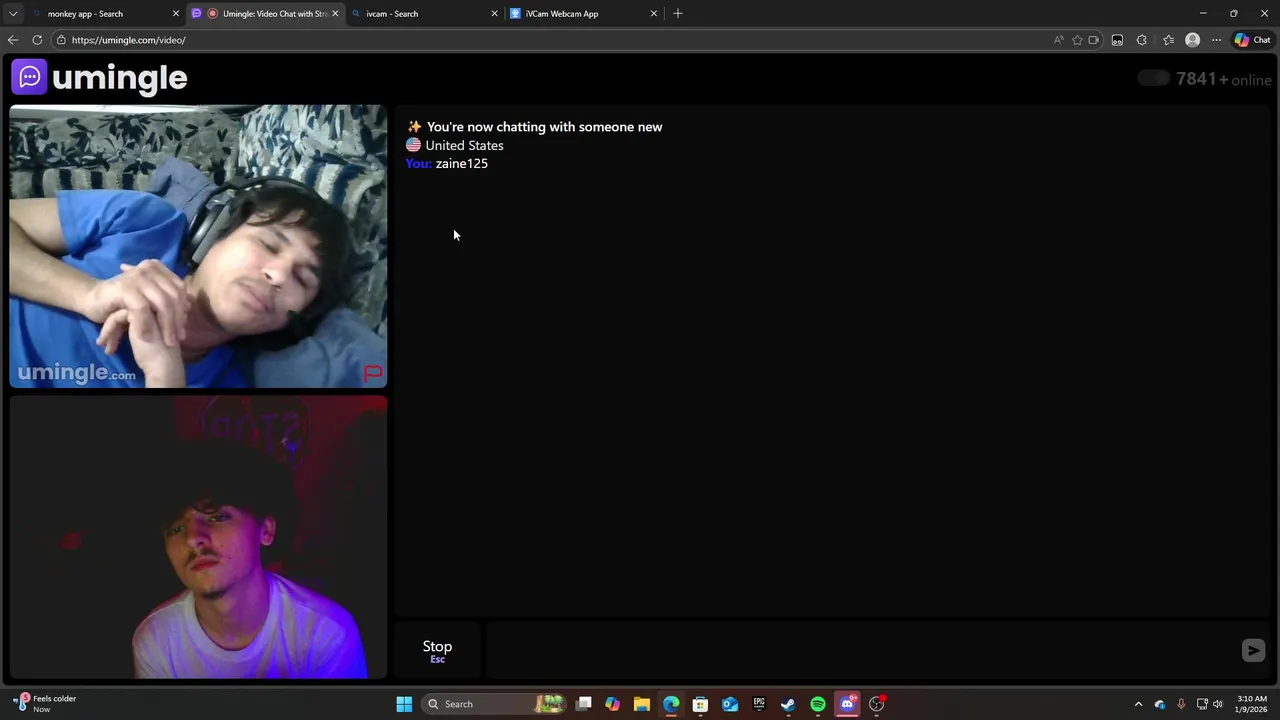Click the microphone in-use tray icon

(x=1181, y=704)
